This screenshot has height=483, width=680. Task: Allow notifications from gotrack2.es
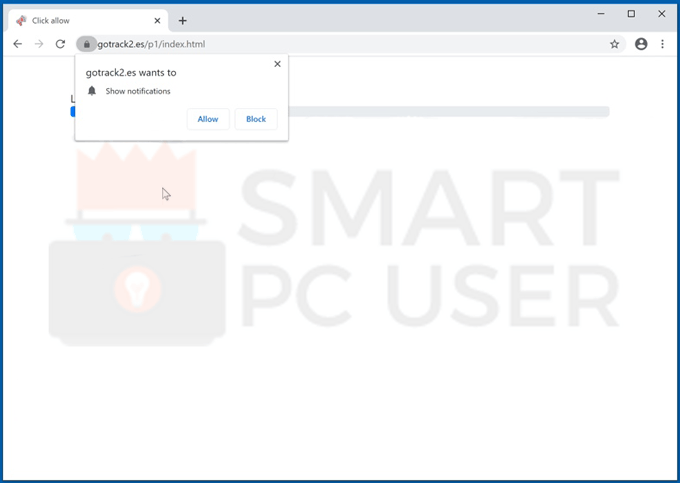click(208, 119)
